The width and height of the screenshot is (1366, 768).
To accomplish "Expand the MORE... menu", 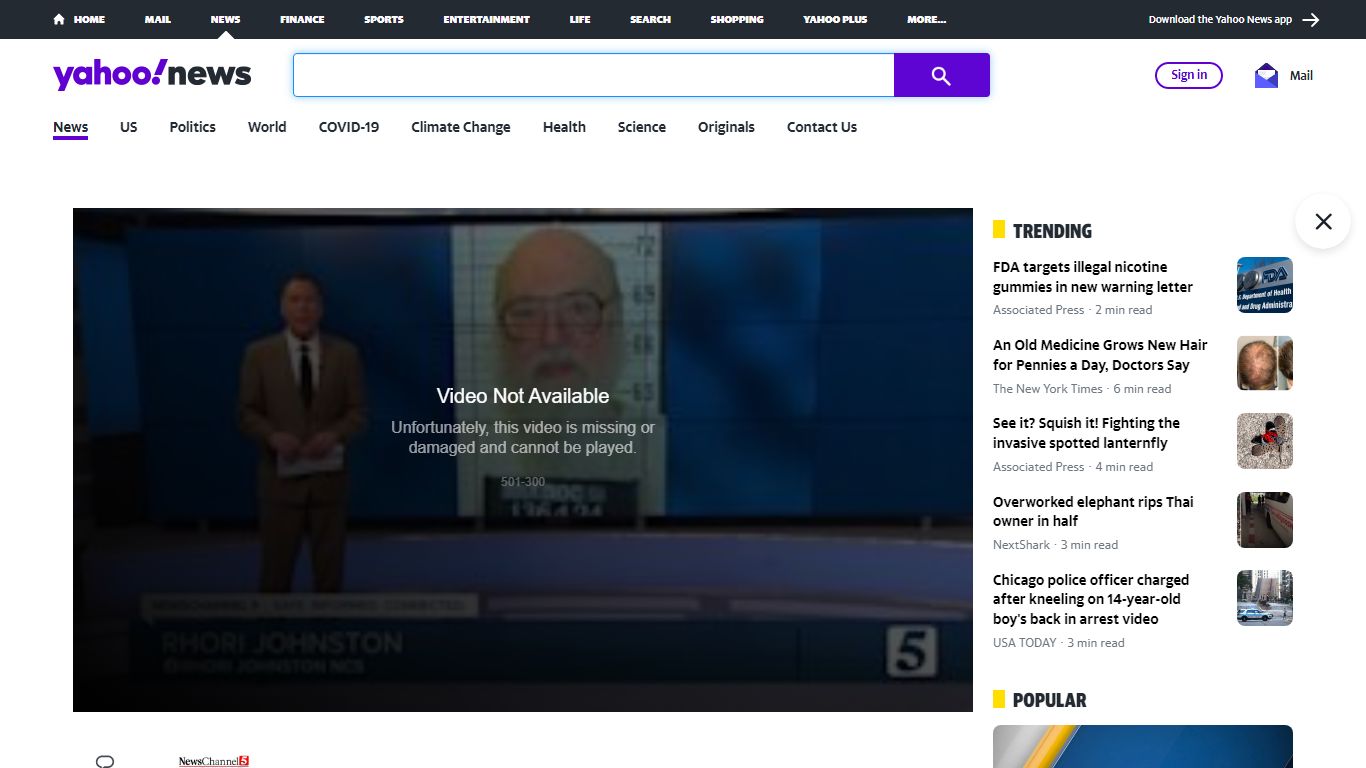I will click(x=926, y=19).
